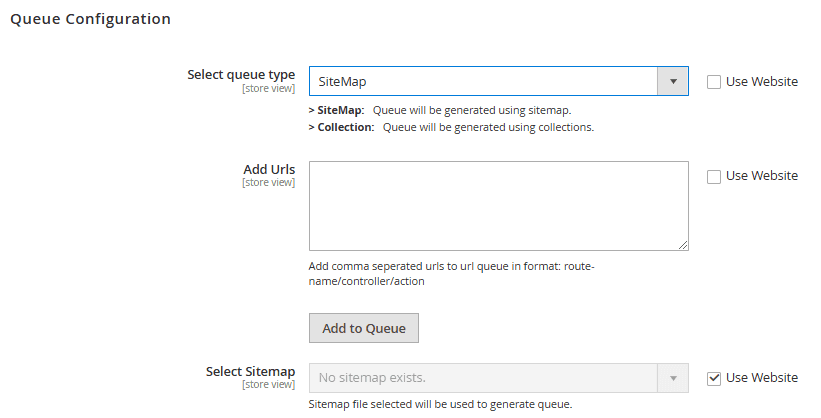The width and height of the screenshot is (821, 418).
Task: Click the '> Collection:' help note text
Action: click(341, 127)
